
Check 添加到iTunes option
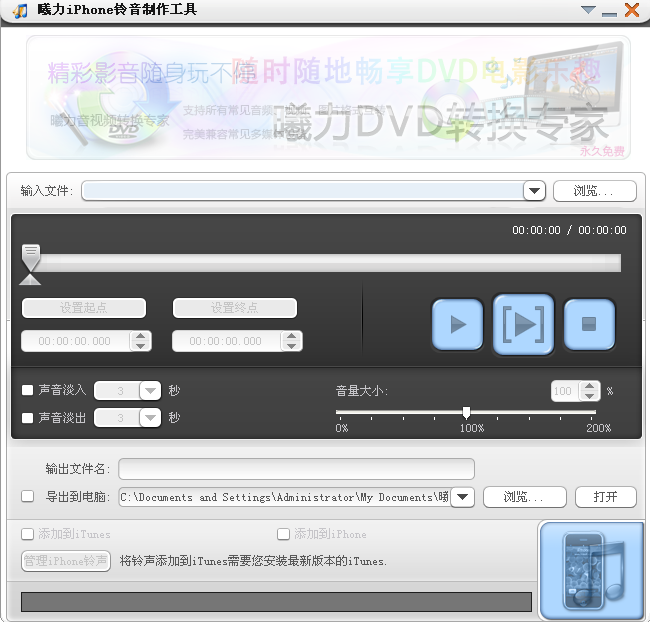[27, 534]
